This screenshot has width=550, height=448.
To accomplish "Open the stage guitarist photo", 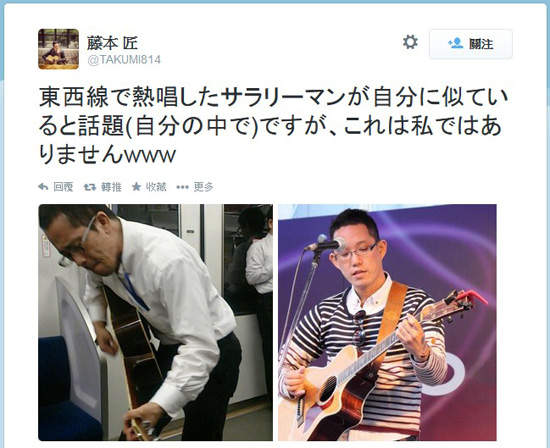I will [387, 322].
